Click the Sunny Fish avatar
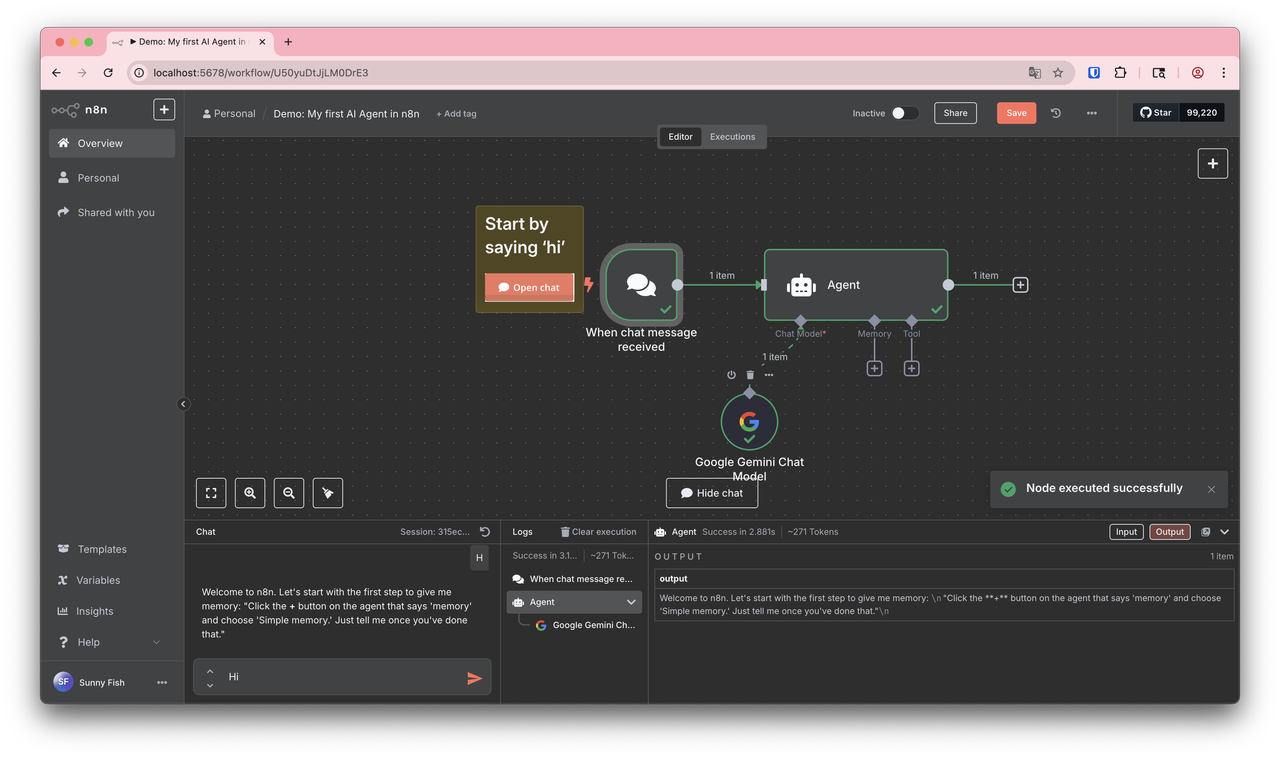 click(63, 681)
